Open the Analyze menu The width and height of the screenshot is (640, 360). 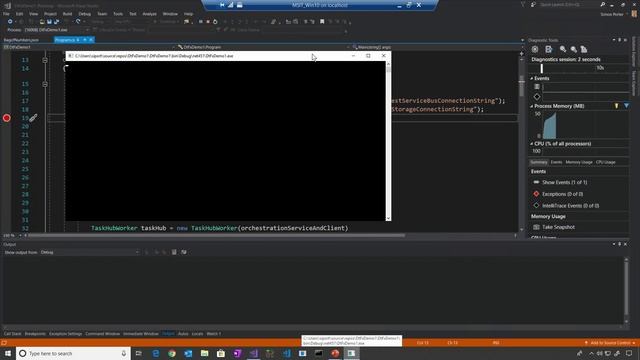click(x=149, y=14)
